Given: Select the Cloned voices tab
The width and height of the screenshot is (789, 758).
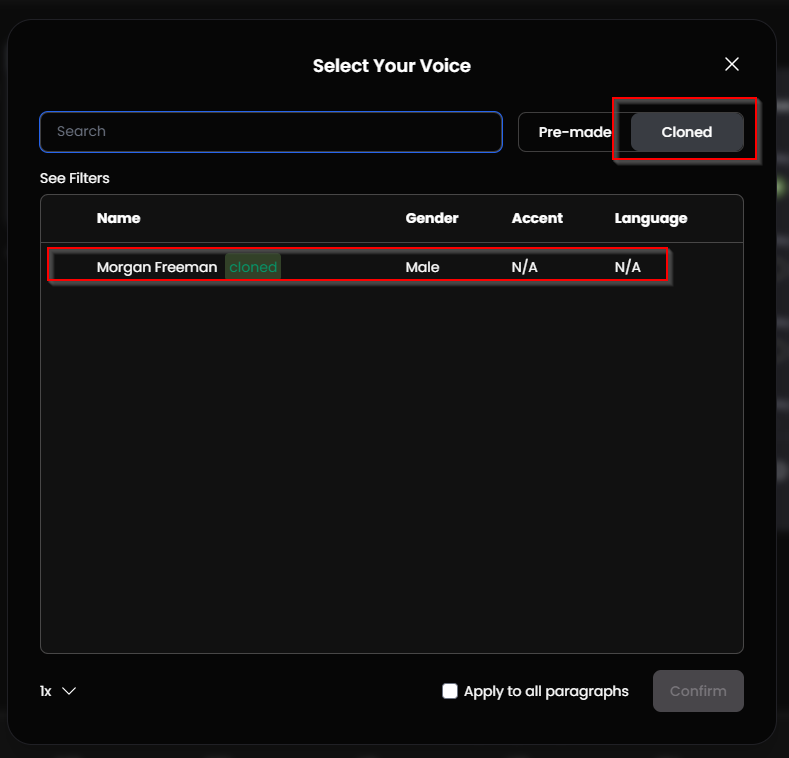Looking at the screenshot, I should [687, 132].
